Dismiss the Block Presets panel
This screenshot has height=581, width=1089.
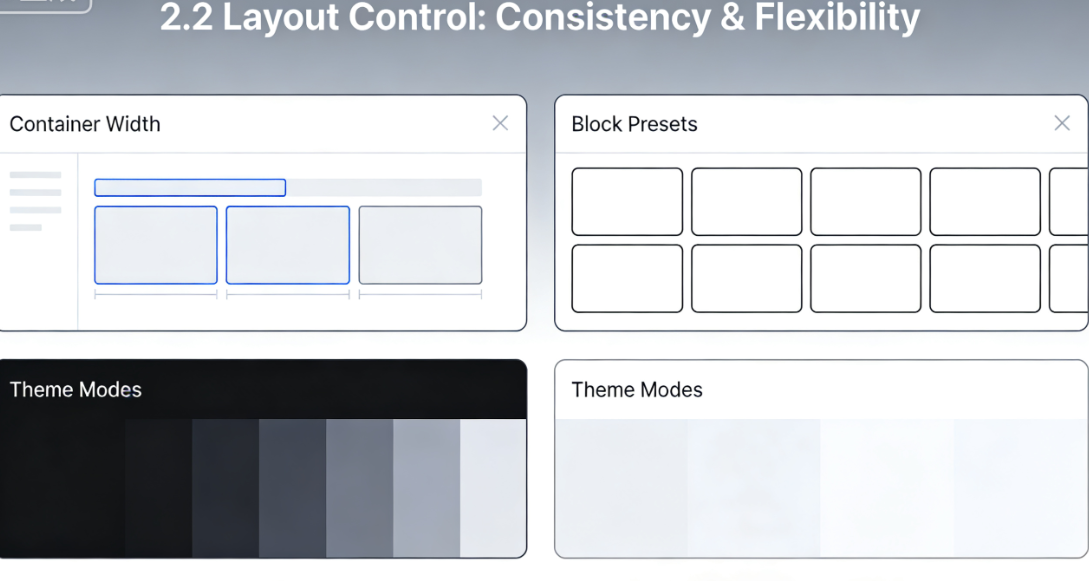pyautogui.click(x=1062, y=123)
